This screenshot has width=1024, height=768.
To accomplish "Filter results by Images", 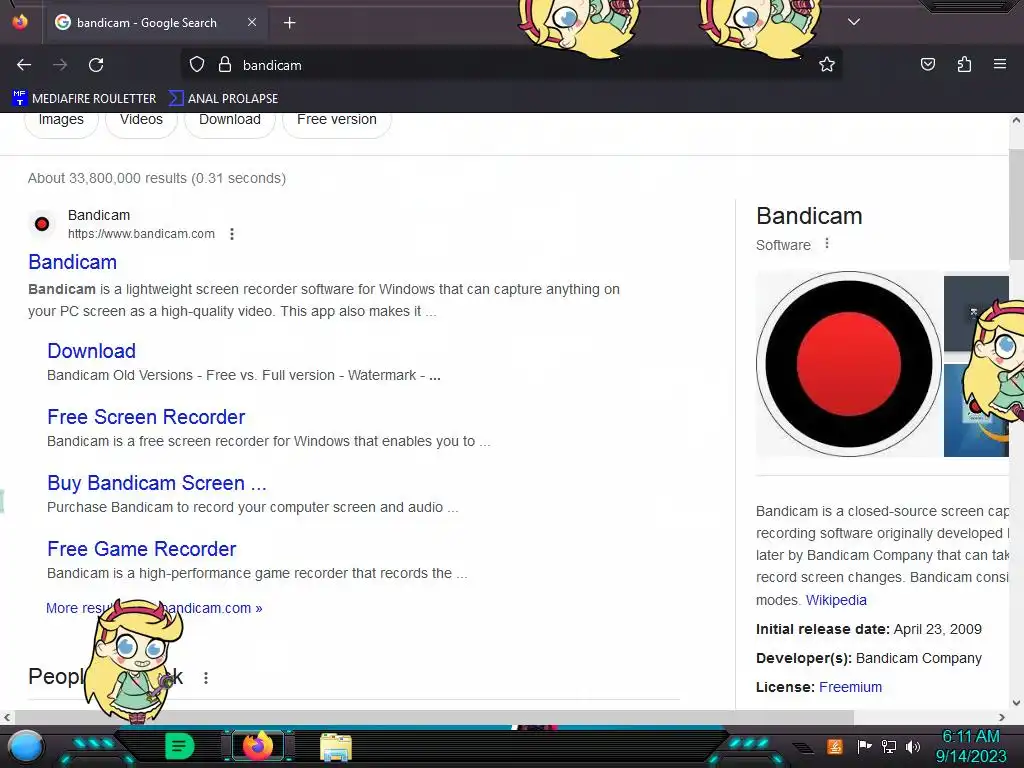I will pos(61,120).
